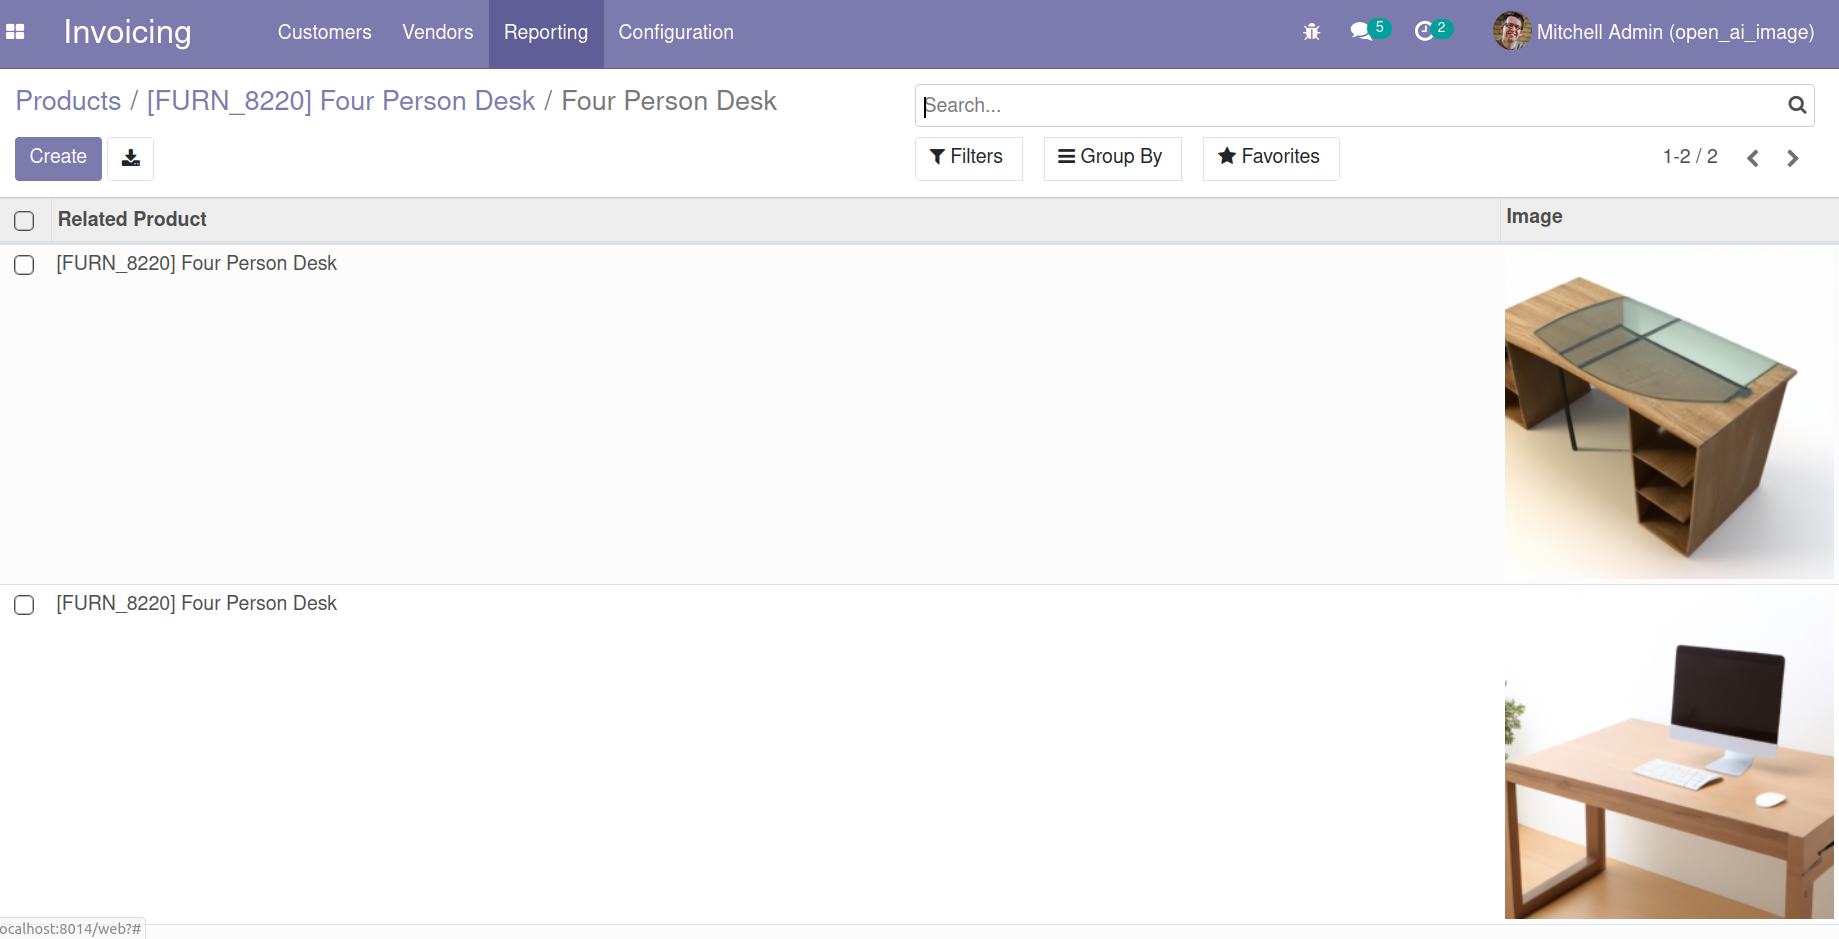Open the Configuration menu
This screenshot has height=939, width=1839.
[x=676, y=32]
